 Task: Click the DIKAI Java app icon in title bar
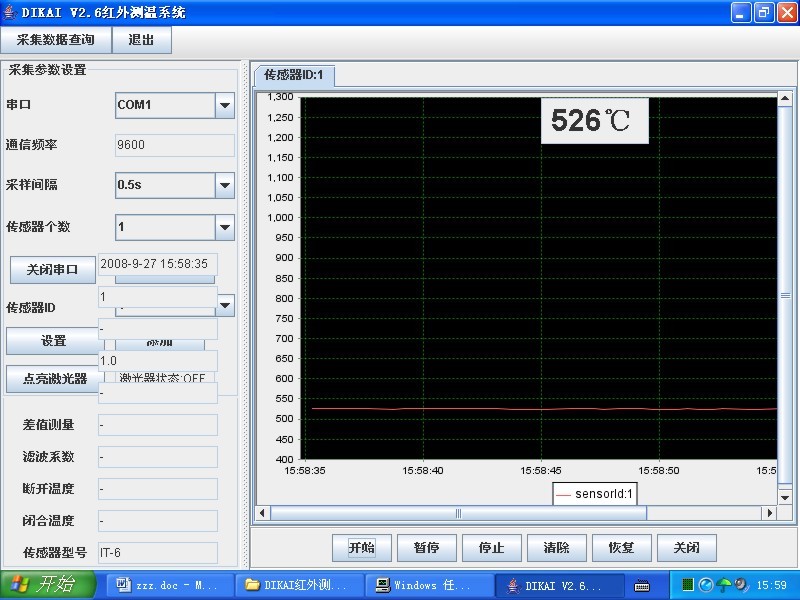click(9, 12)
